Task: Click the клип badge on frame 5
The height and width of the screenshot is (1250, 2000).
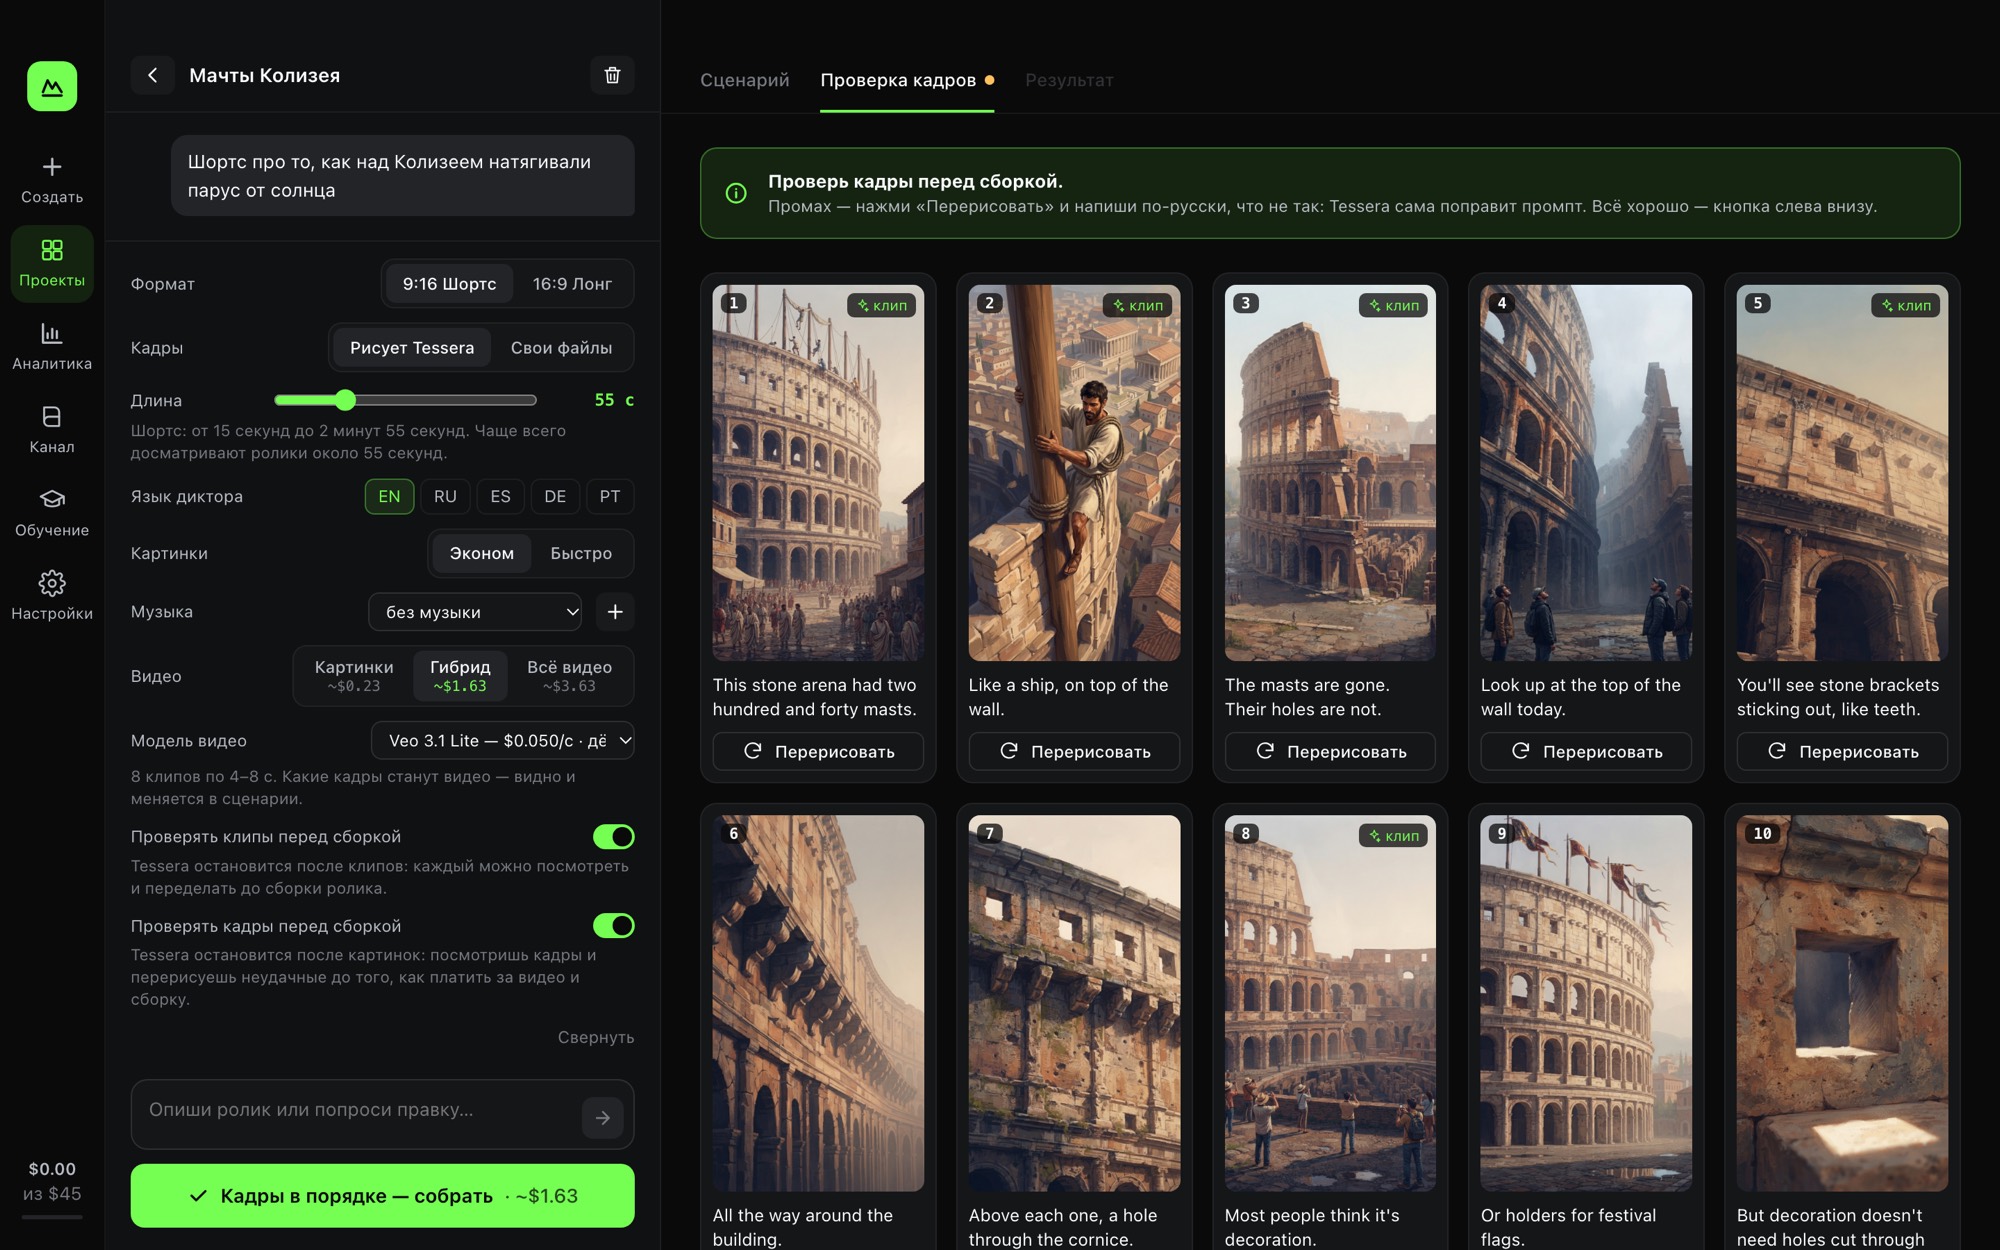Action: [1907, 305]
